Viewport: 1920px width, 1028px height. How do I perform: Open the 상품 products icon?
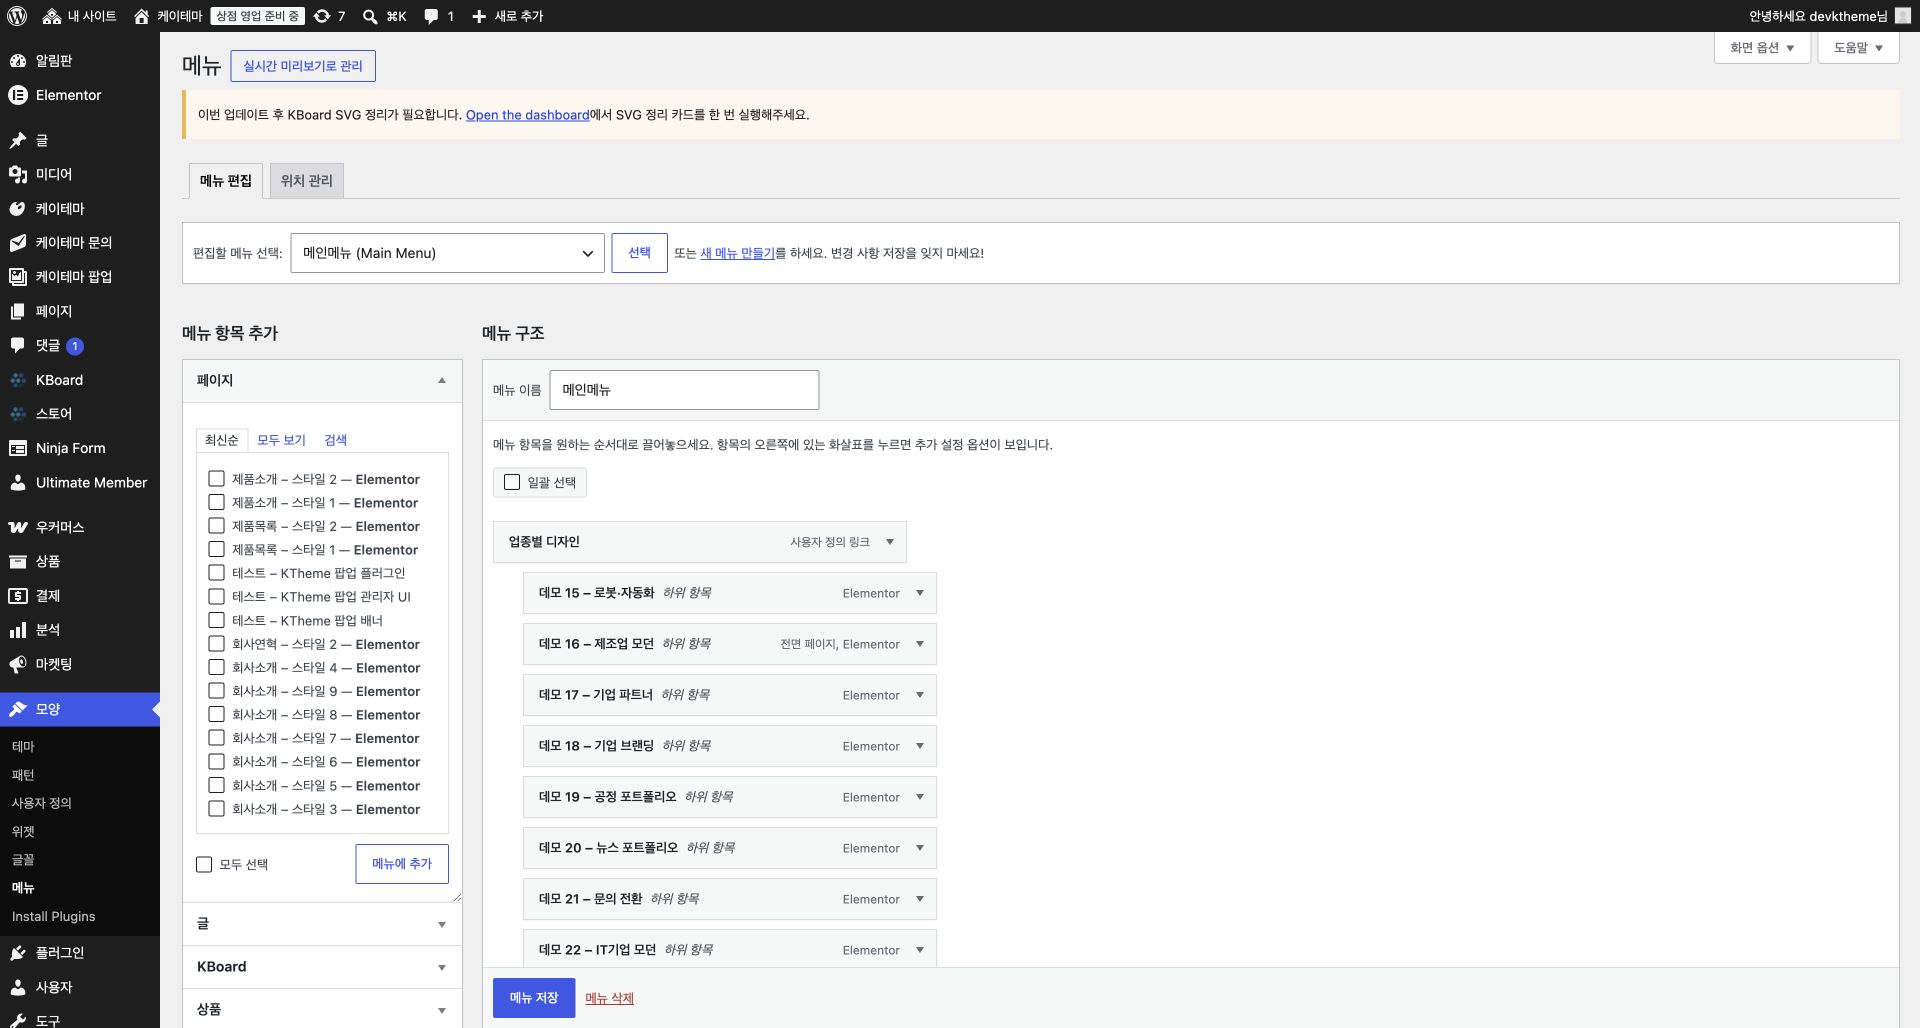18,561
